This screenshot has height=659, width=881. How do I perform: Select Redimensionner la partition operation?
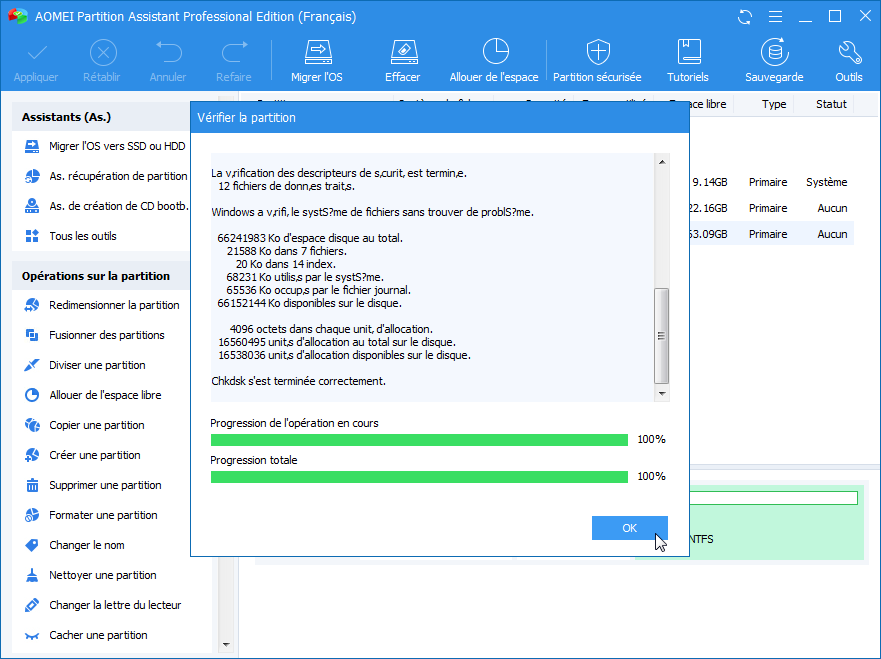point(102,305)
